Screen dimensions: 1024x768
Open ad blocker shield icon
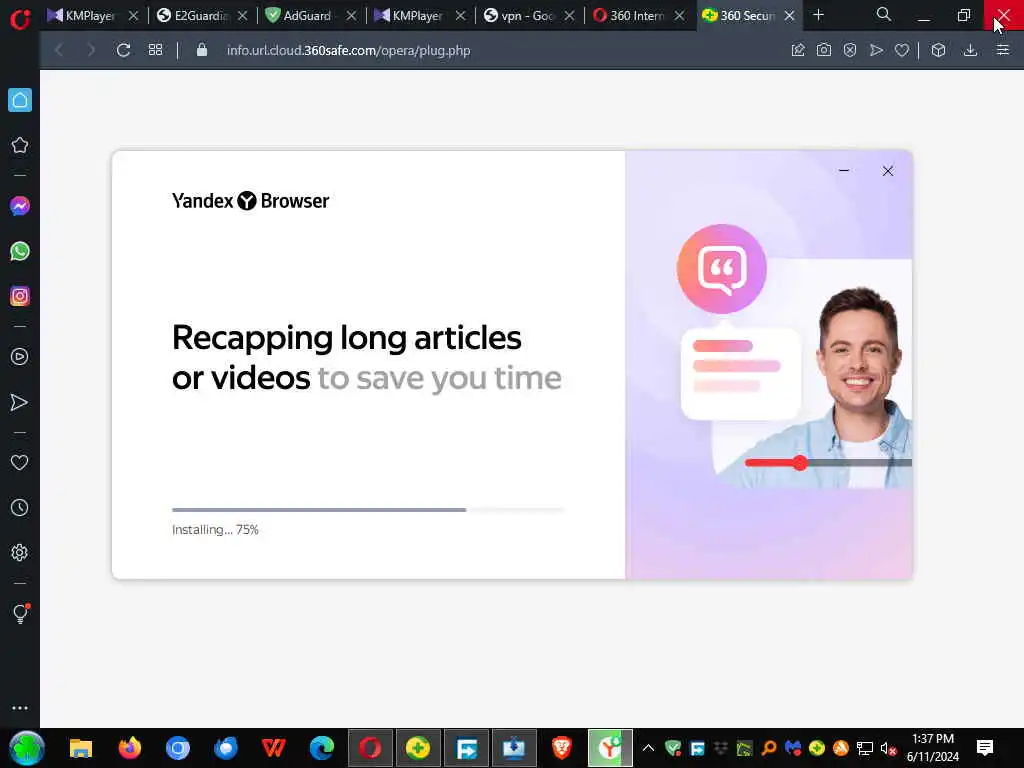pyautogui.click(x=850, y=50)
